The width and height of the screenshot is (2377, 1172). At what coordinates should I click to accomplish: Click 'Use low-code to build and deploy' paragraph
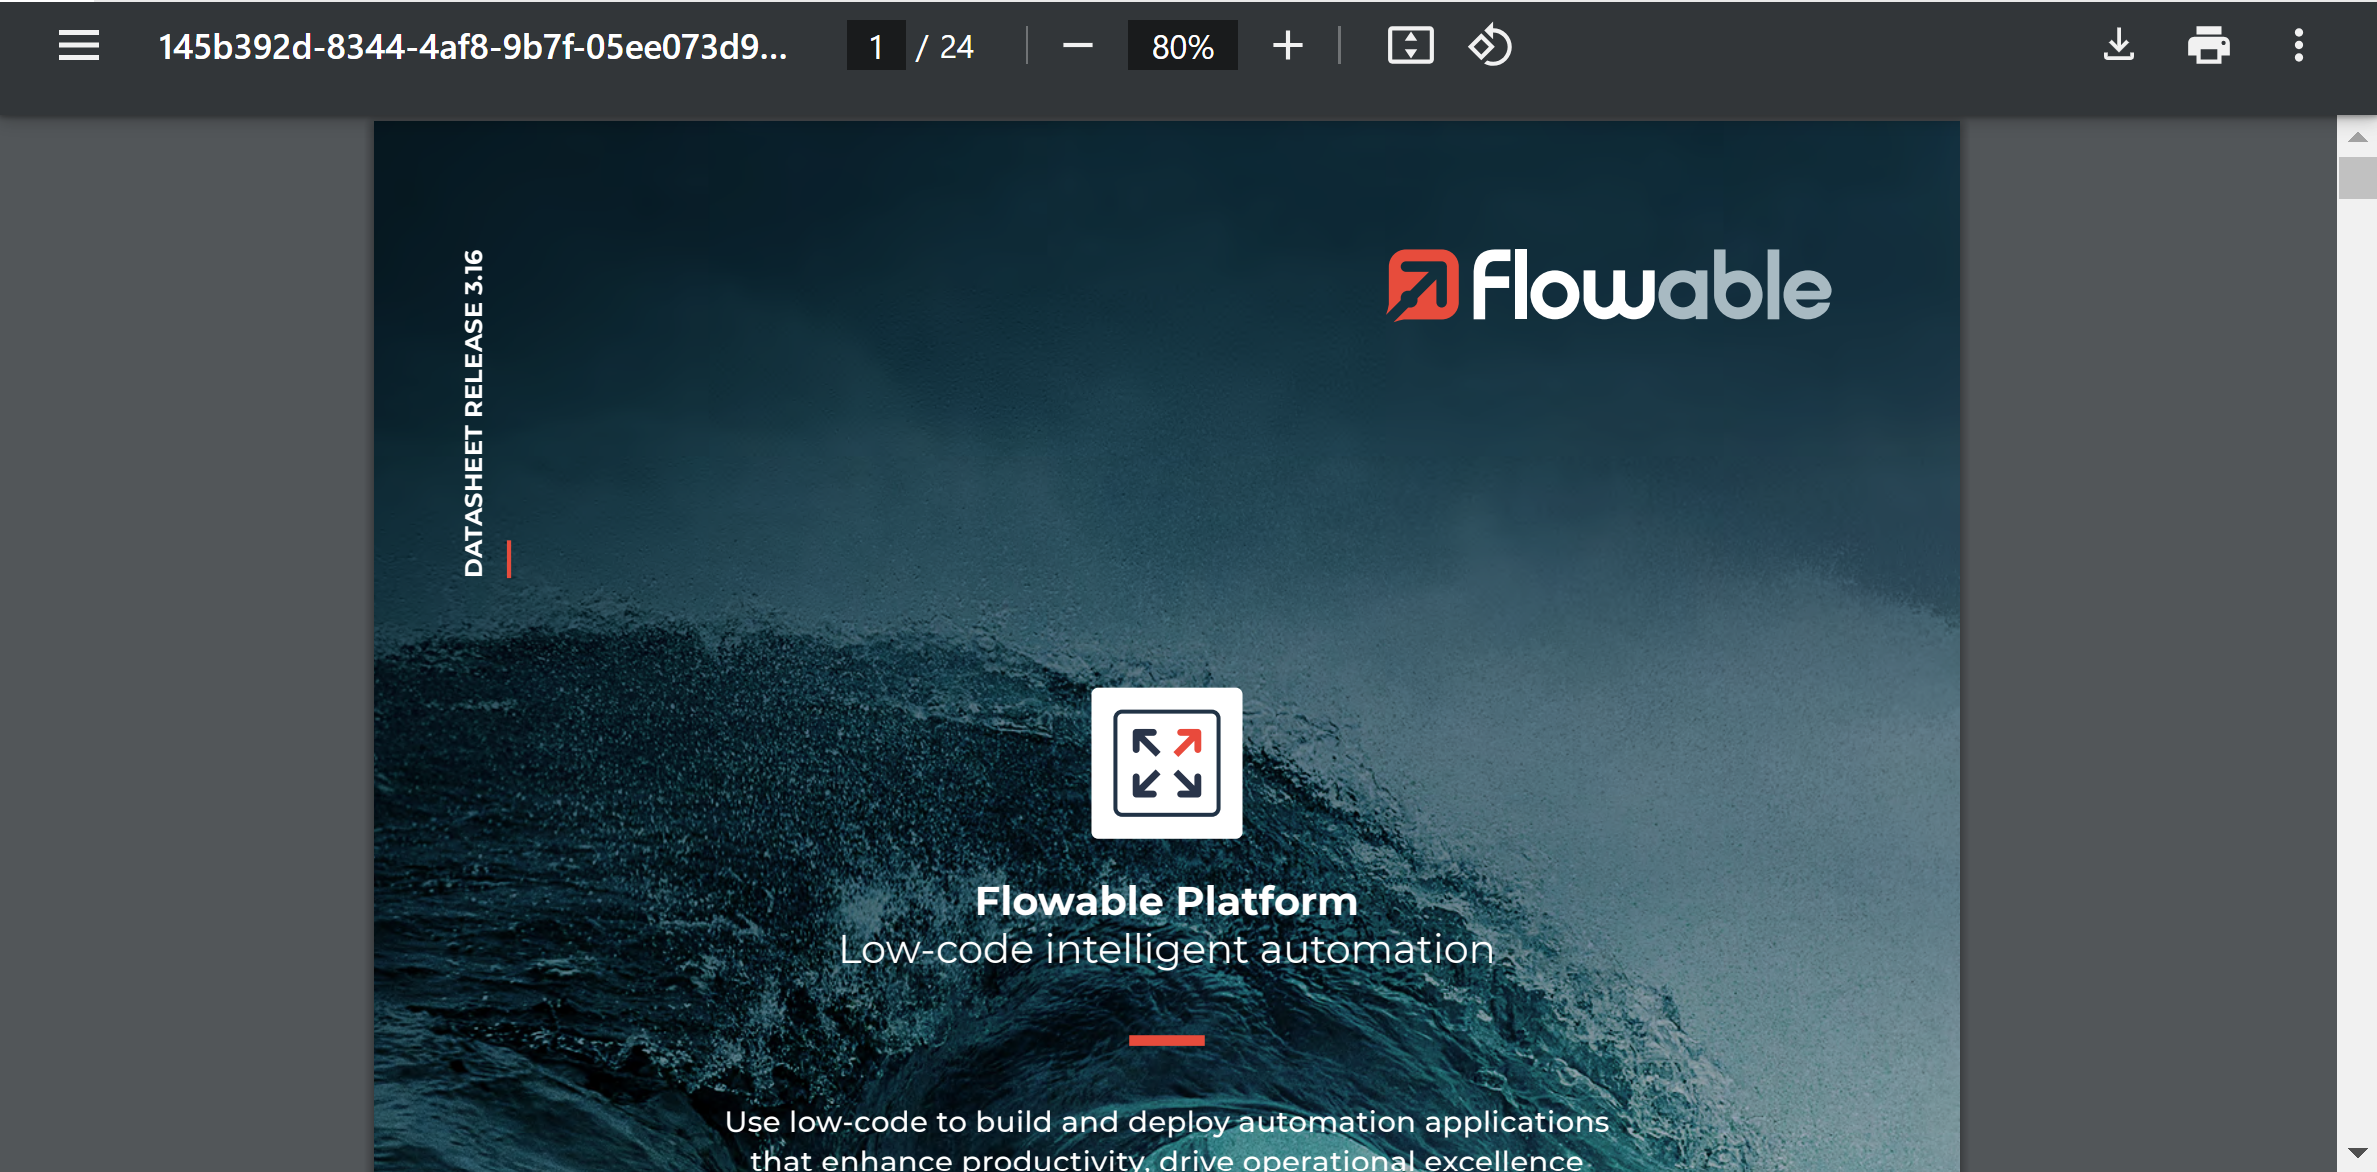pos(1166,1140)
